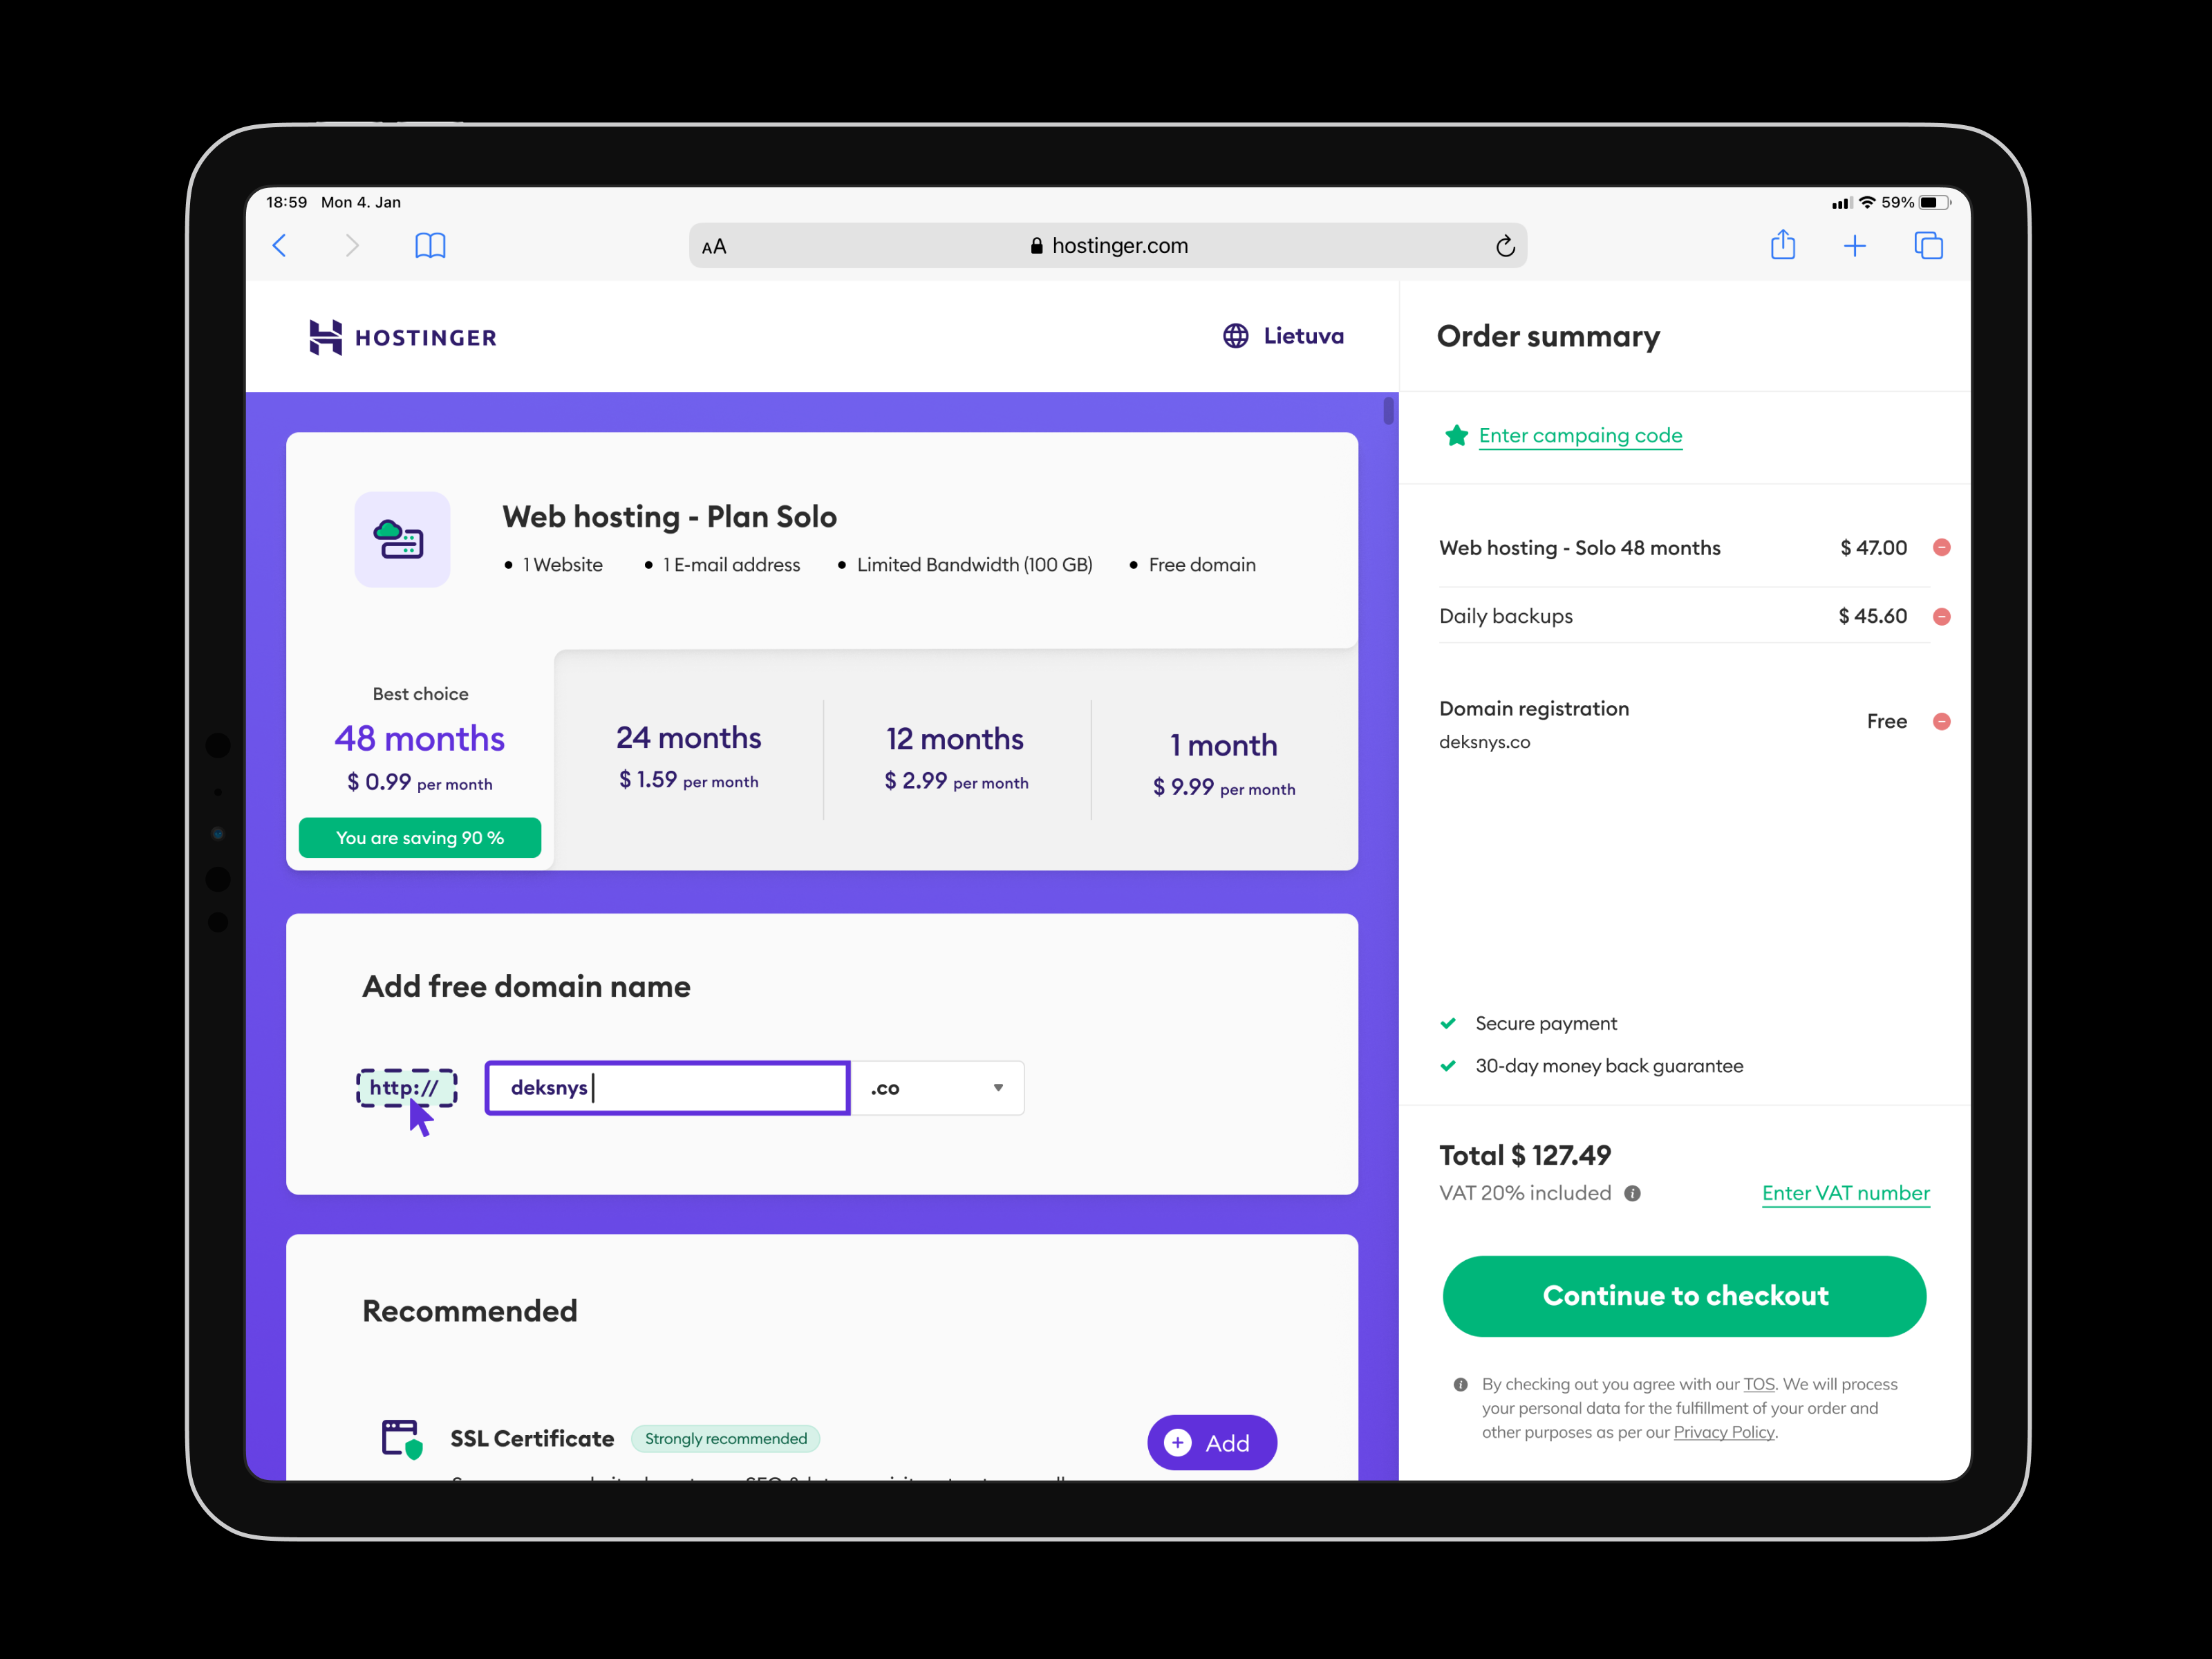This screenshot has height=1659, width=2212.
Task: Open the Safari share sheet
Action: (1783, 245)
